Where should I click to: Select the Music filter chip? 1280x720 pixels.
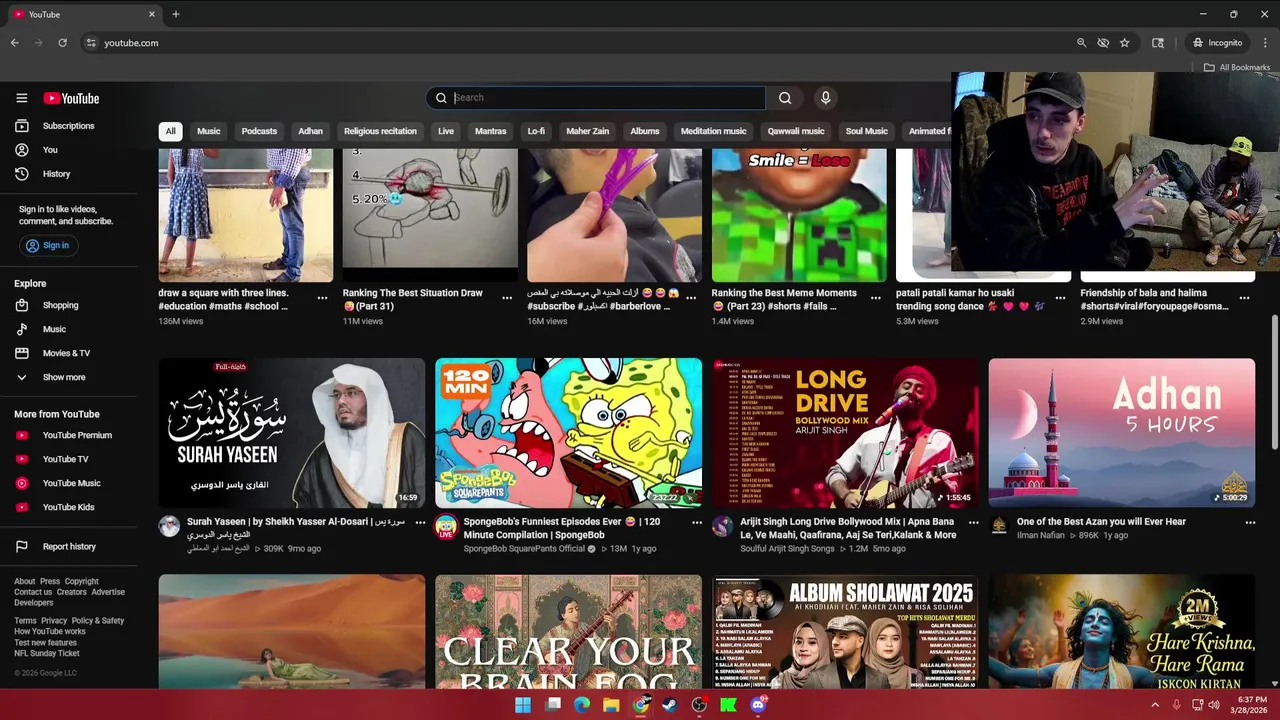click(208, 131)
